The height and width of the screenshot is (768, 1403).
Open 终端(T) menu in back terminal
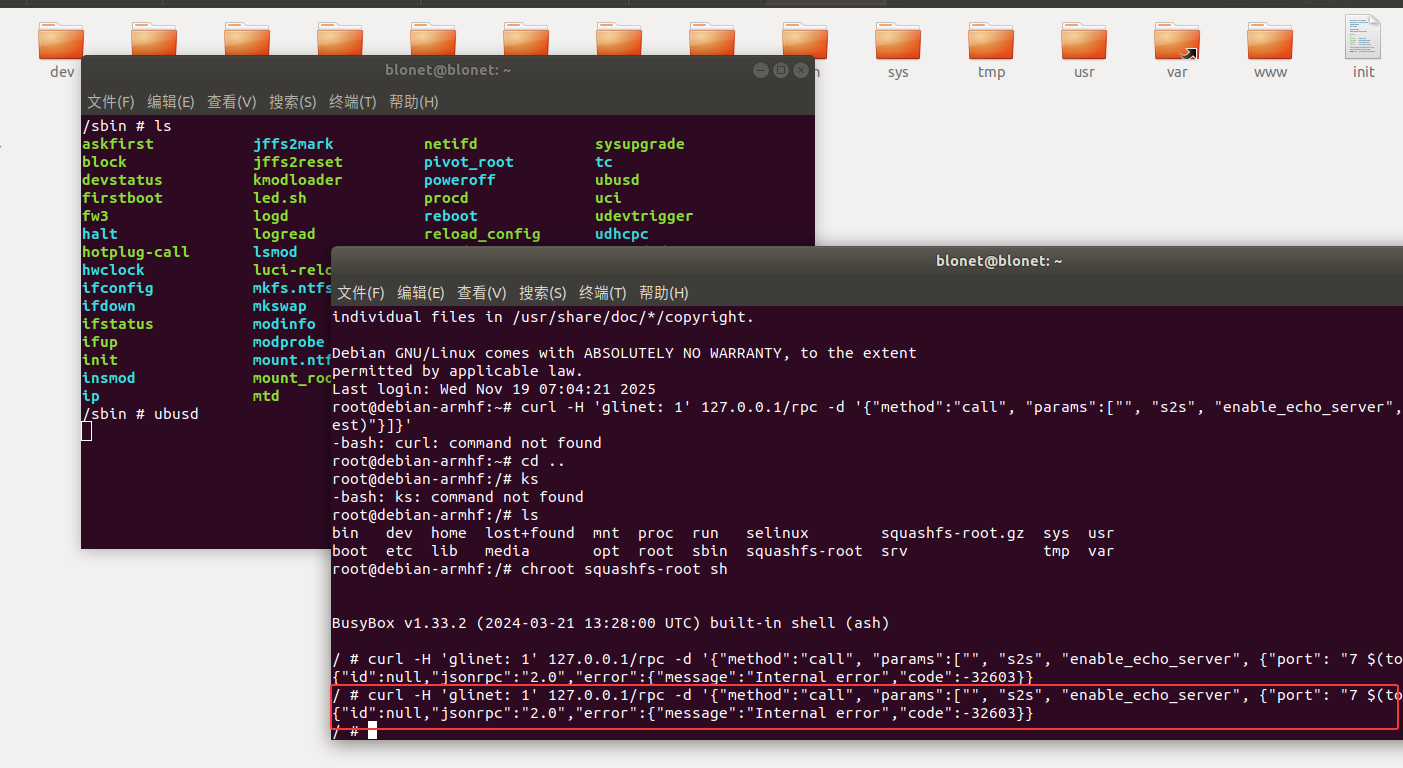point(353,102)
